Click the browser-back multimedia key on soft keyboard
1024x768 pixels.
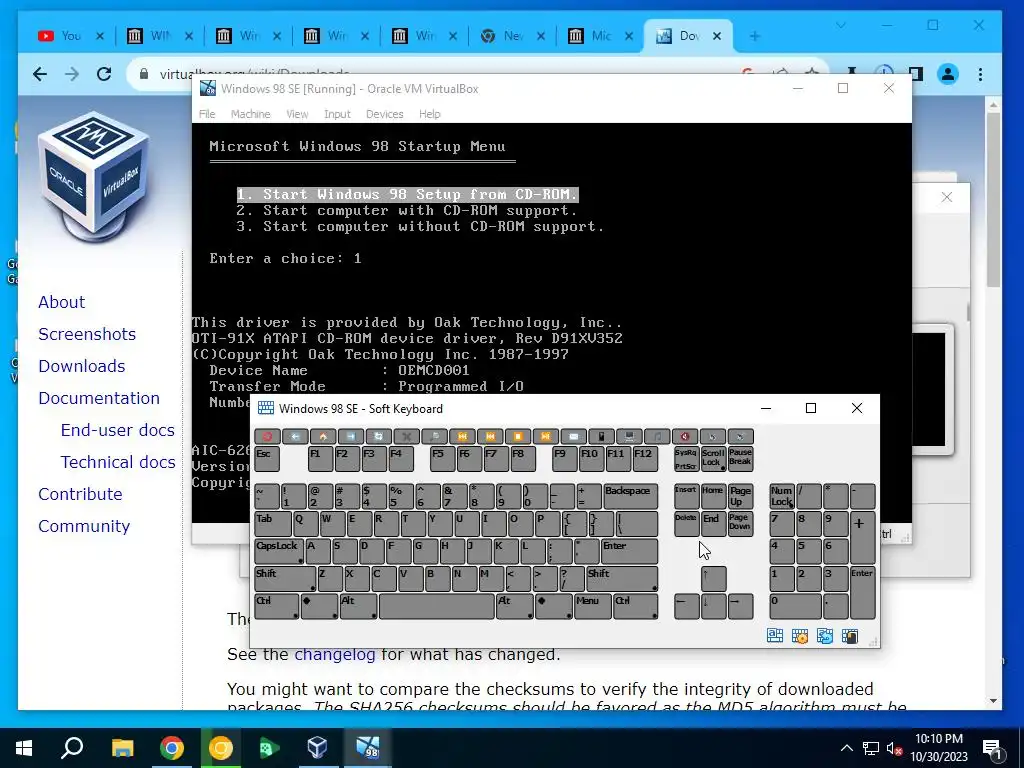pyautogui.click(x=295, y=436)
